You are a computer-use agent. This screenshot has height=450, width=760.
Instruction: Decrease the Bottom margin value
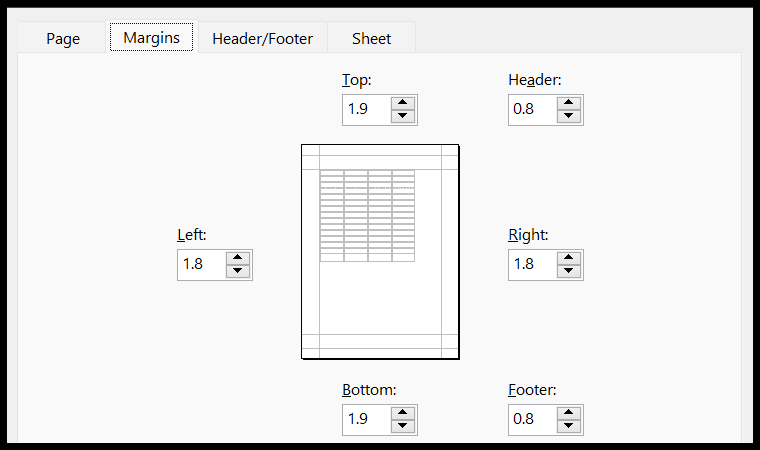point(402,426)
